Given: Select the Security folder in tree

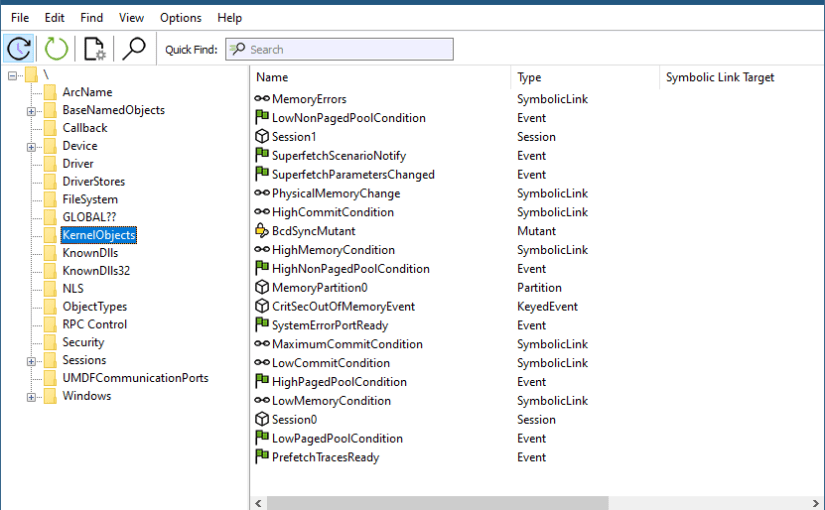Looking at the screenshot, I should coord(83,343).
